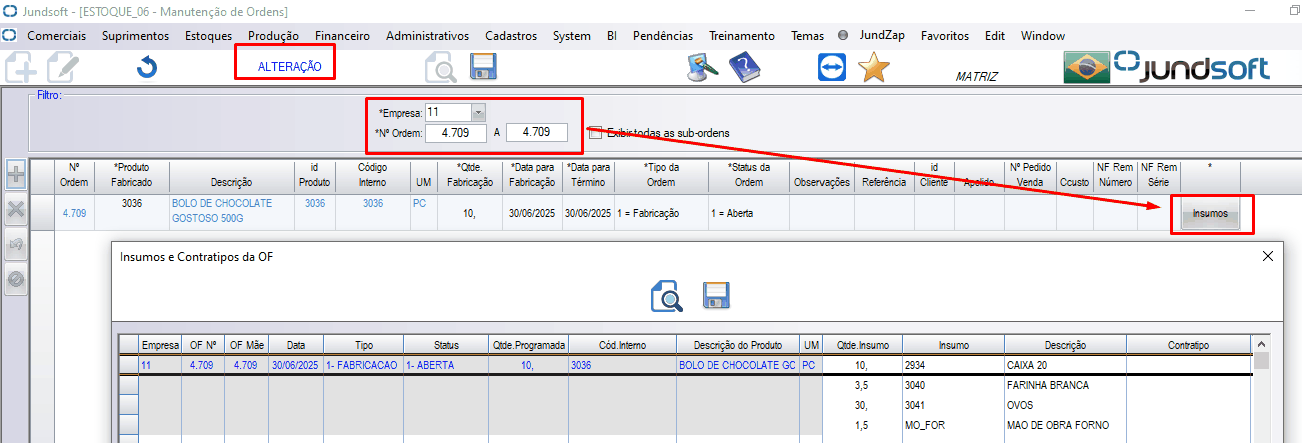Close the Insumos e Contratipos dialog
This screenshot has width=1302, height=443.
(x=1269, y=256)
